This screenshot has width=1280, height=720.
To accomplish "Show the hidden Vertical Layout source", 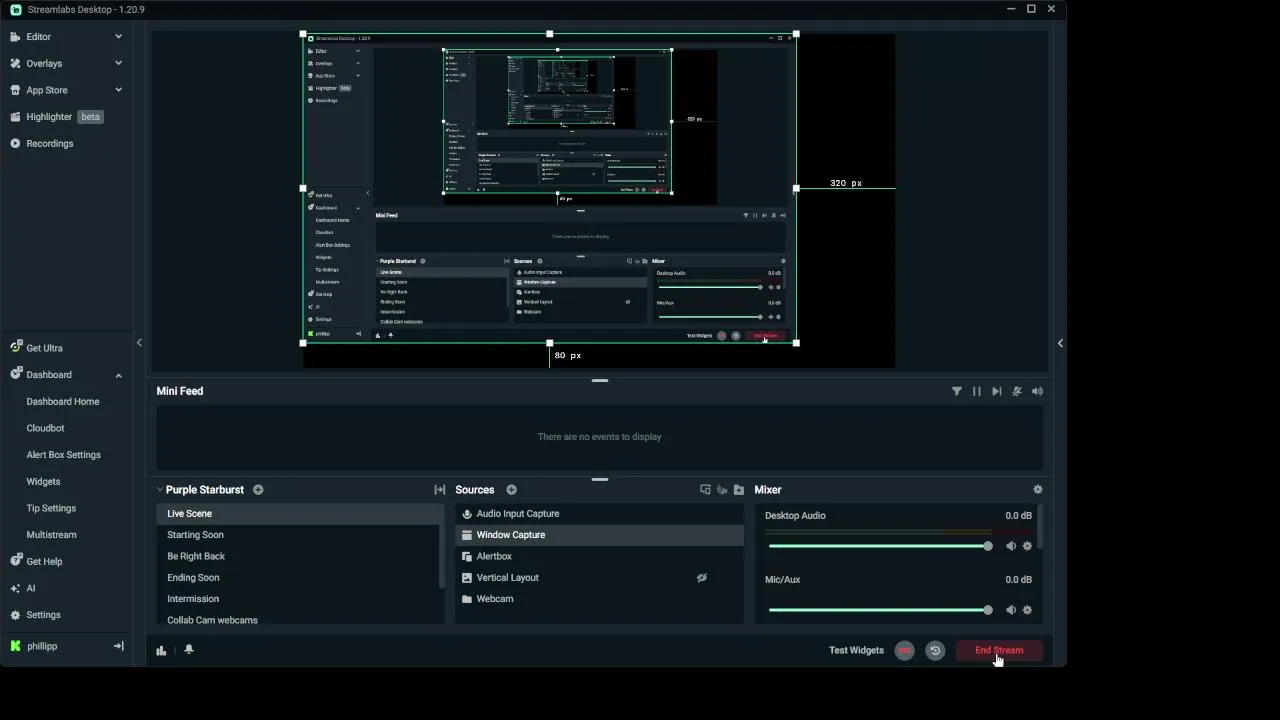I will [702, 577].
